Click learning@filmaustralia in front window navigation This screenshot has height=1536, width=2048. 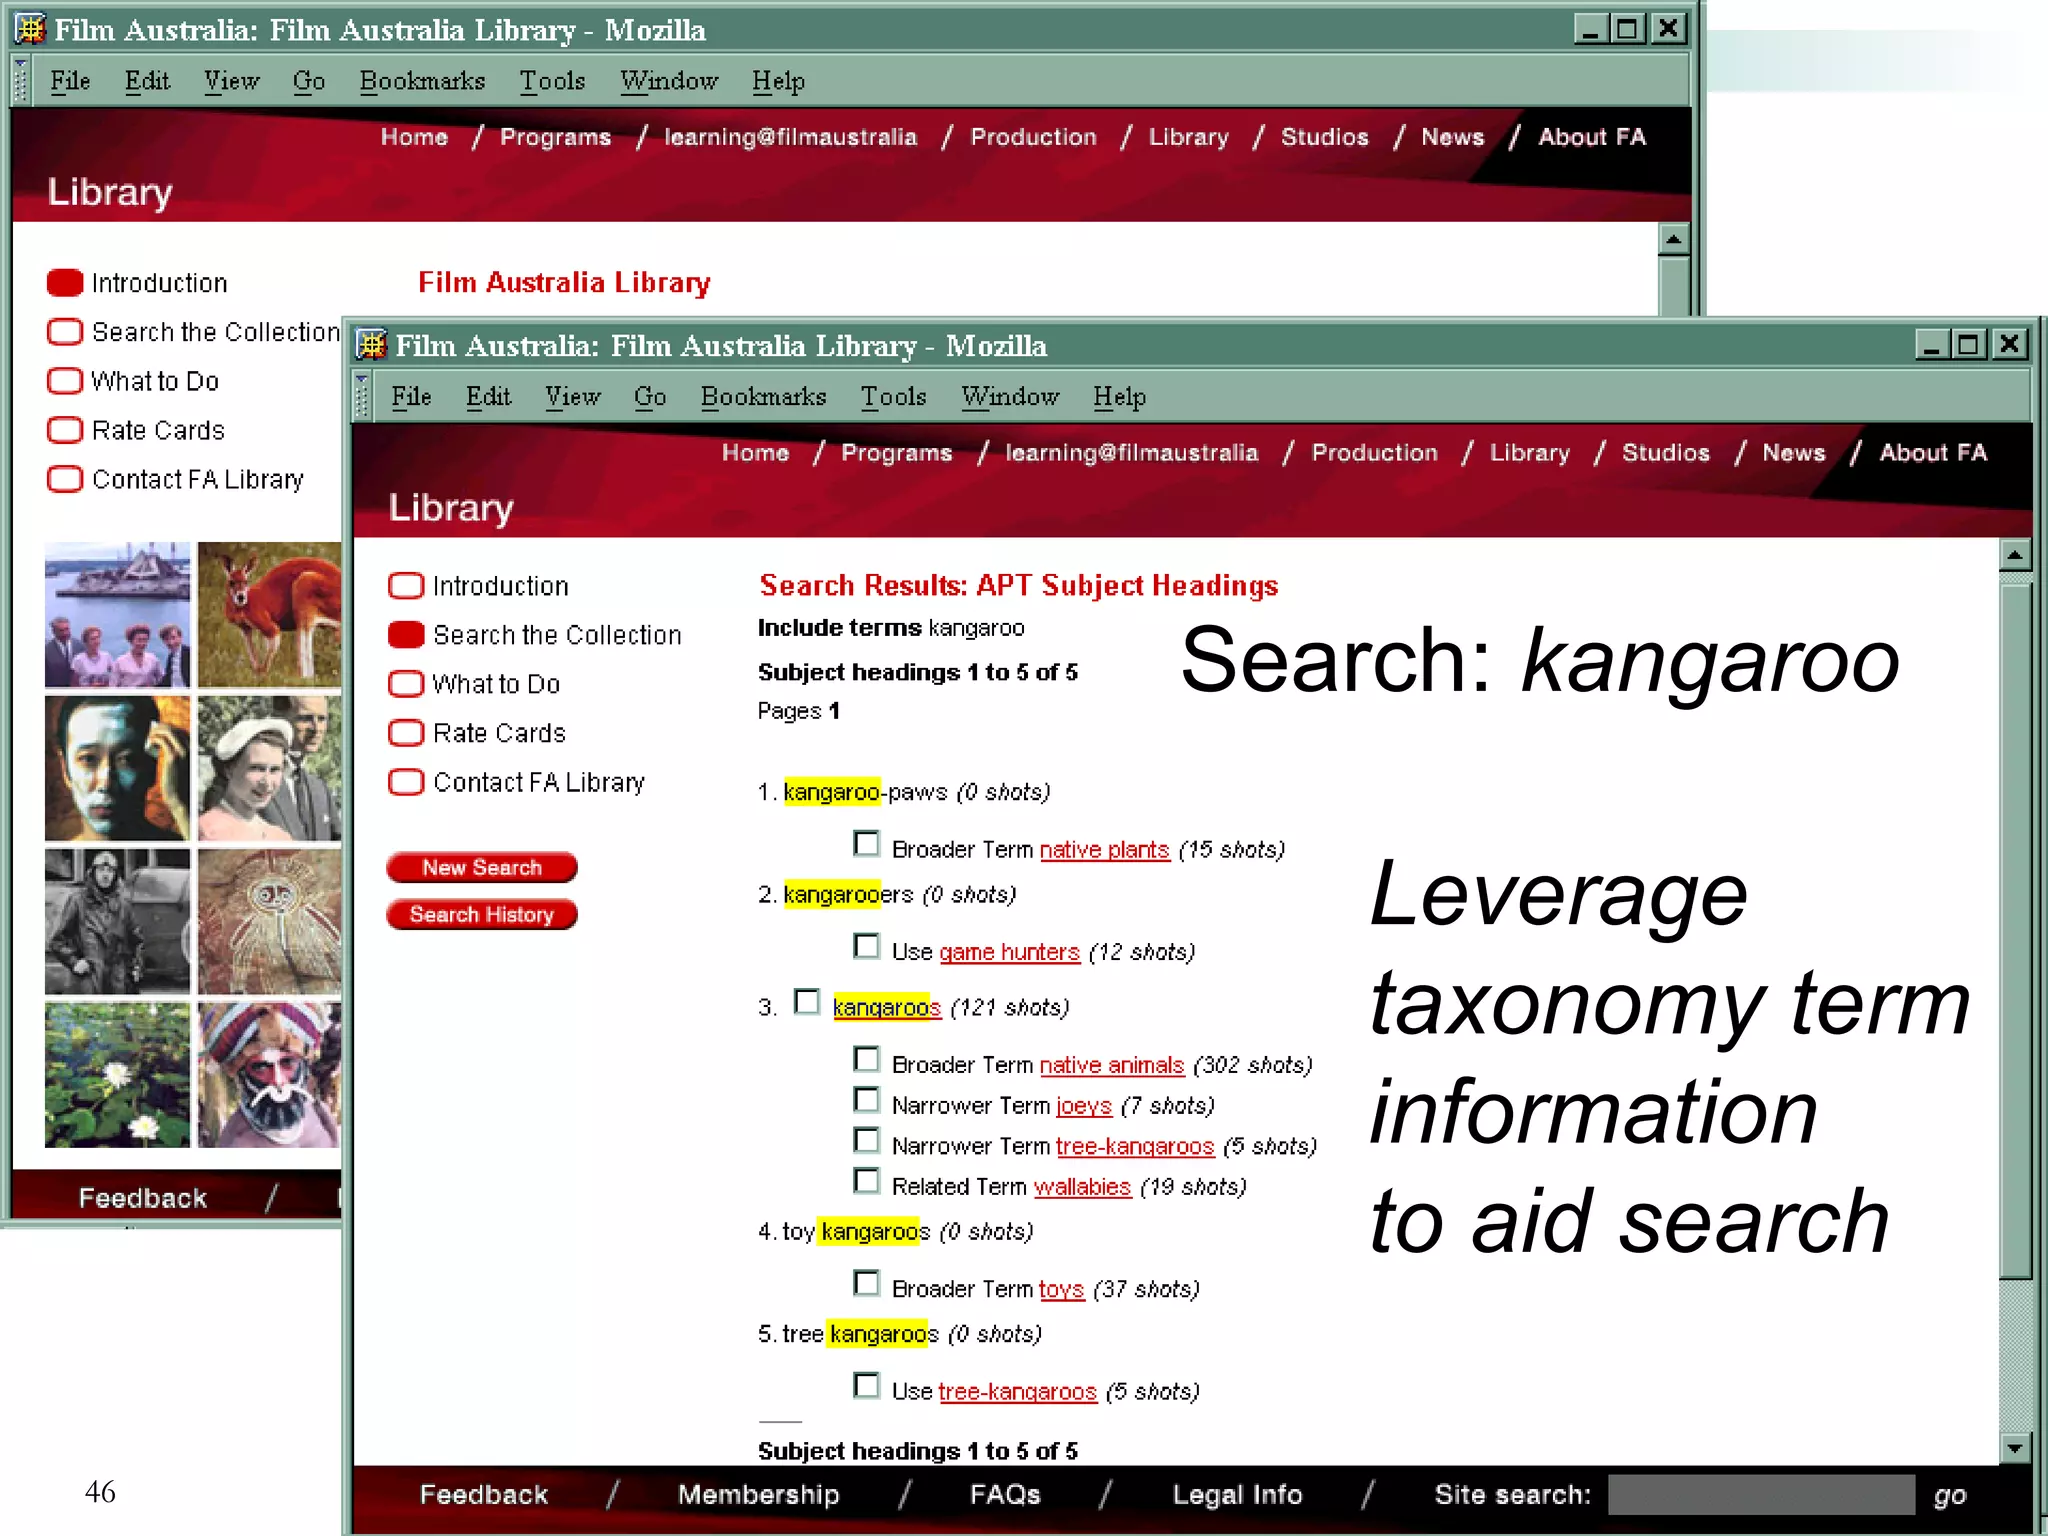[1131, 453]
